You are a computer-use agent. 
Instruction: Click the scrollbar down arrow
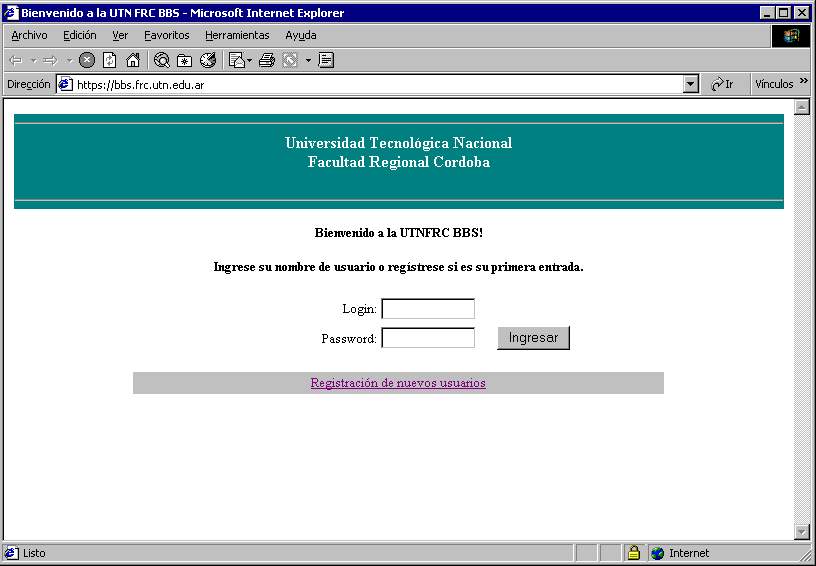801,532
